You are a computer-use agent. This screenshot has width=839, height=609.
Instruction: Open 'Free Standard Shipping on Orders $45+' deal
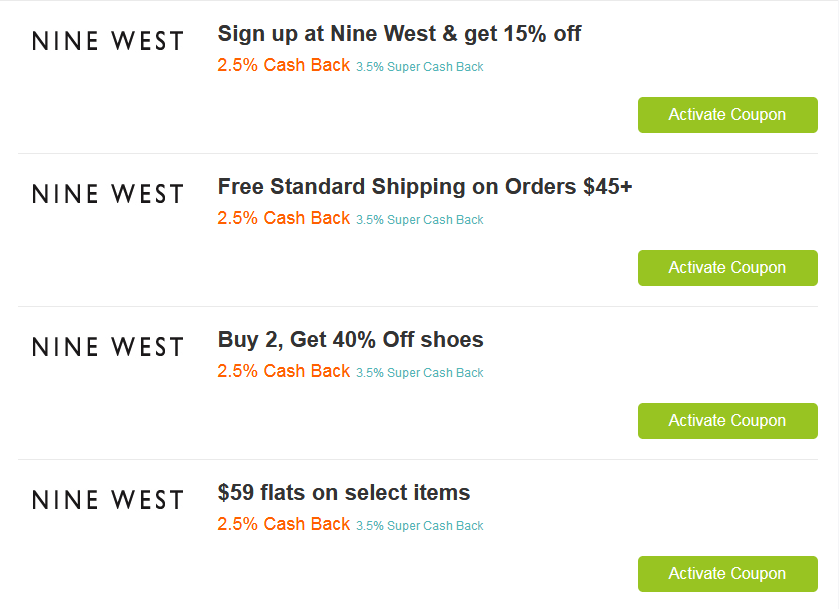(x=425, y=187)
